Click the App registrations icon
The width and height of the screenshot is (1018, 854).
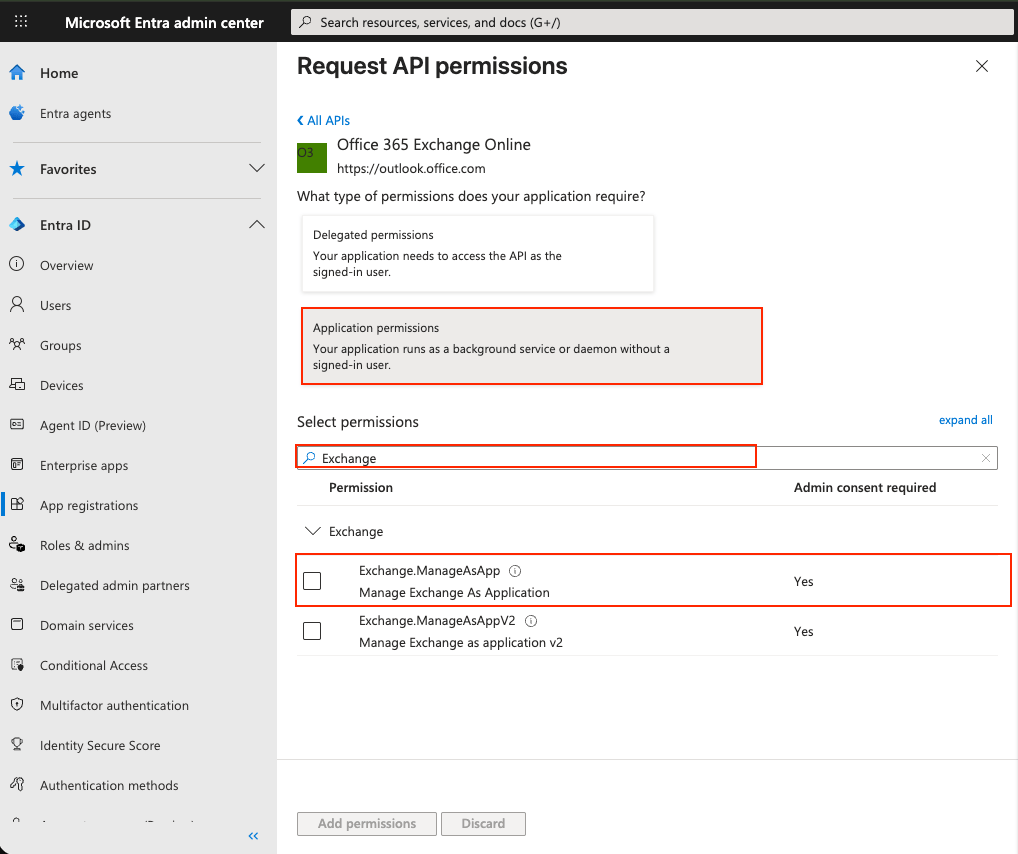pos(18,505)
